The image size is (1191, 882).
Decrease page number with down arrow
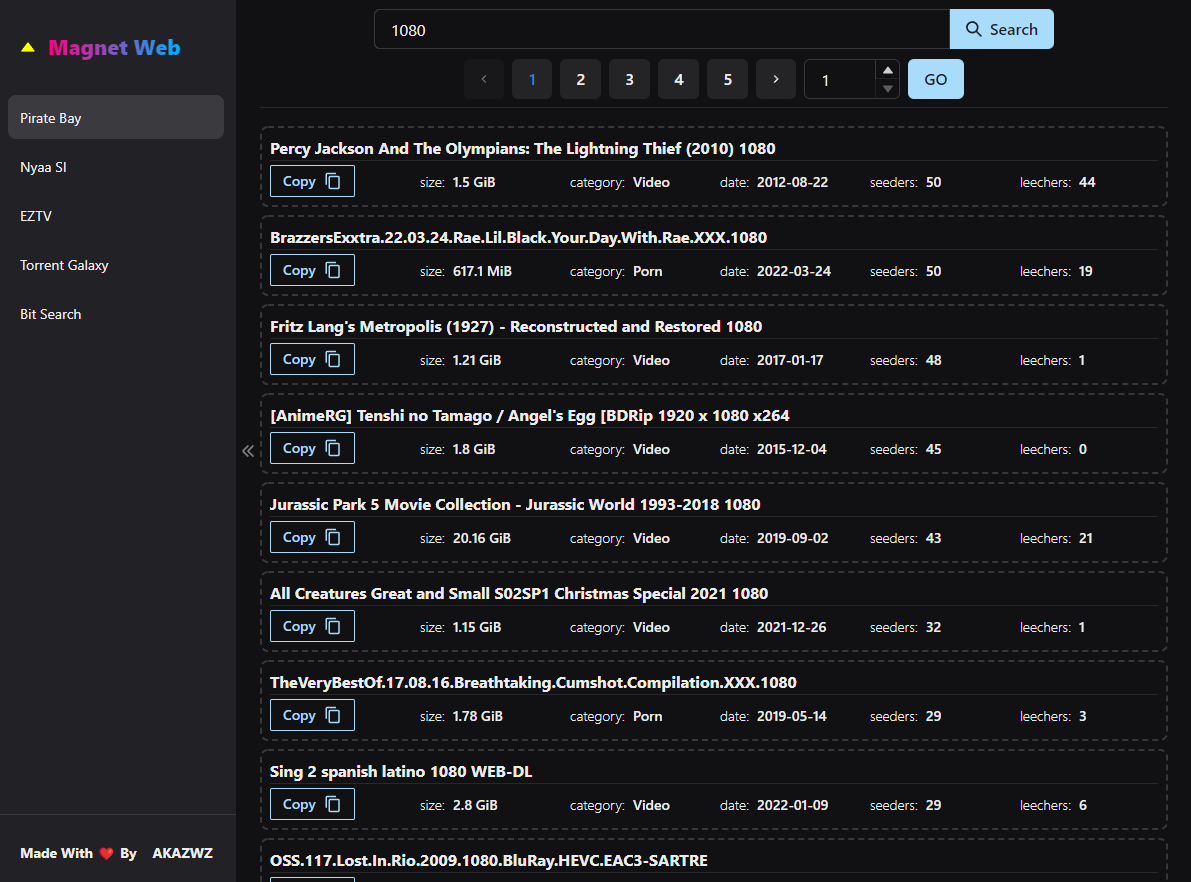click(887, 89)
